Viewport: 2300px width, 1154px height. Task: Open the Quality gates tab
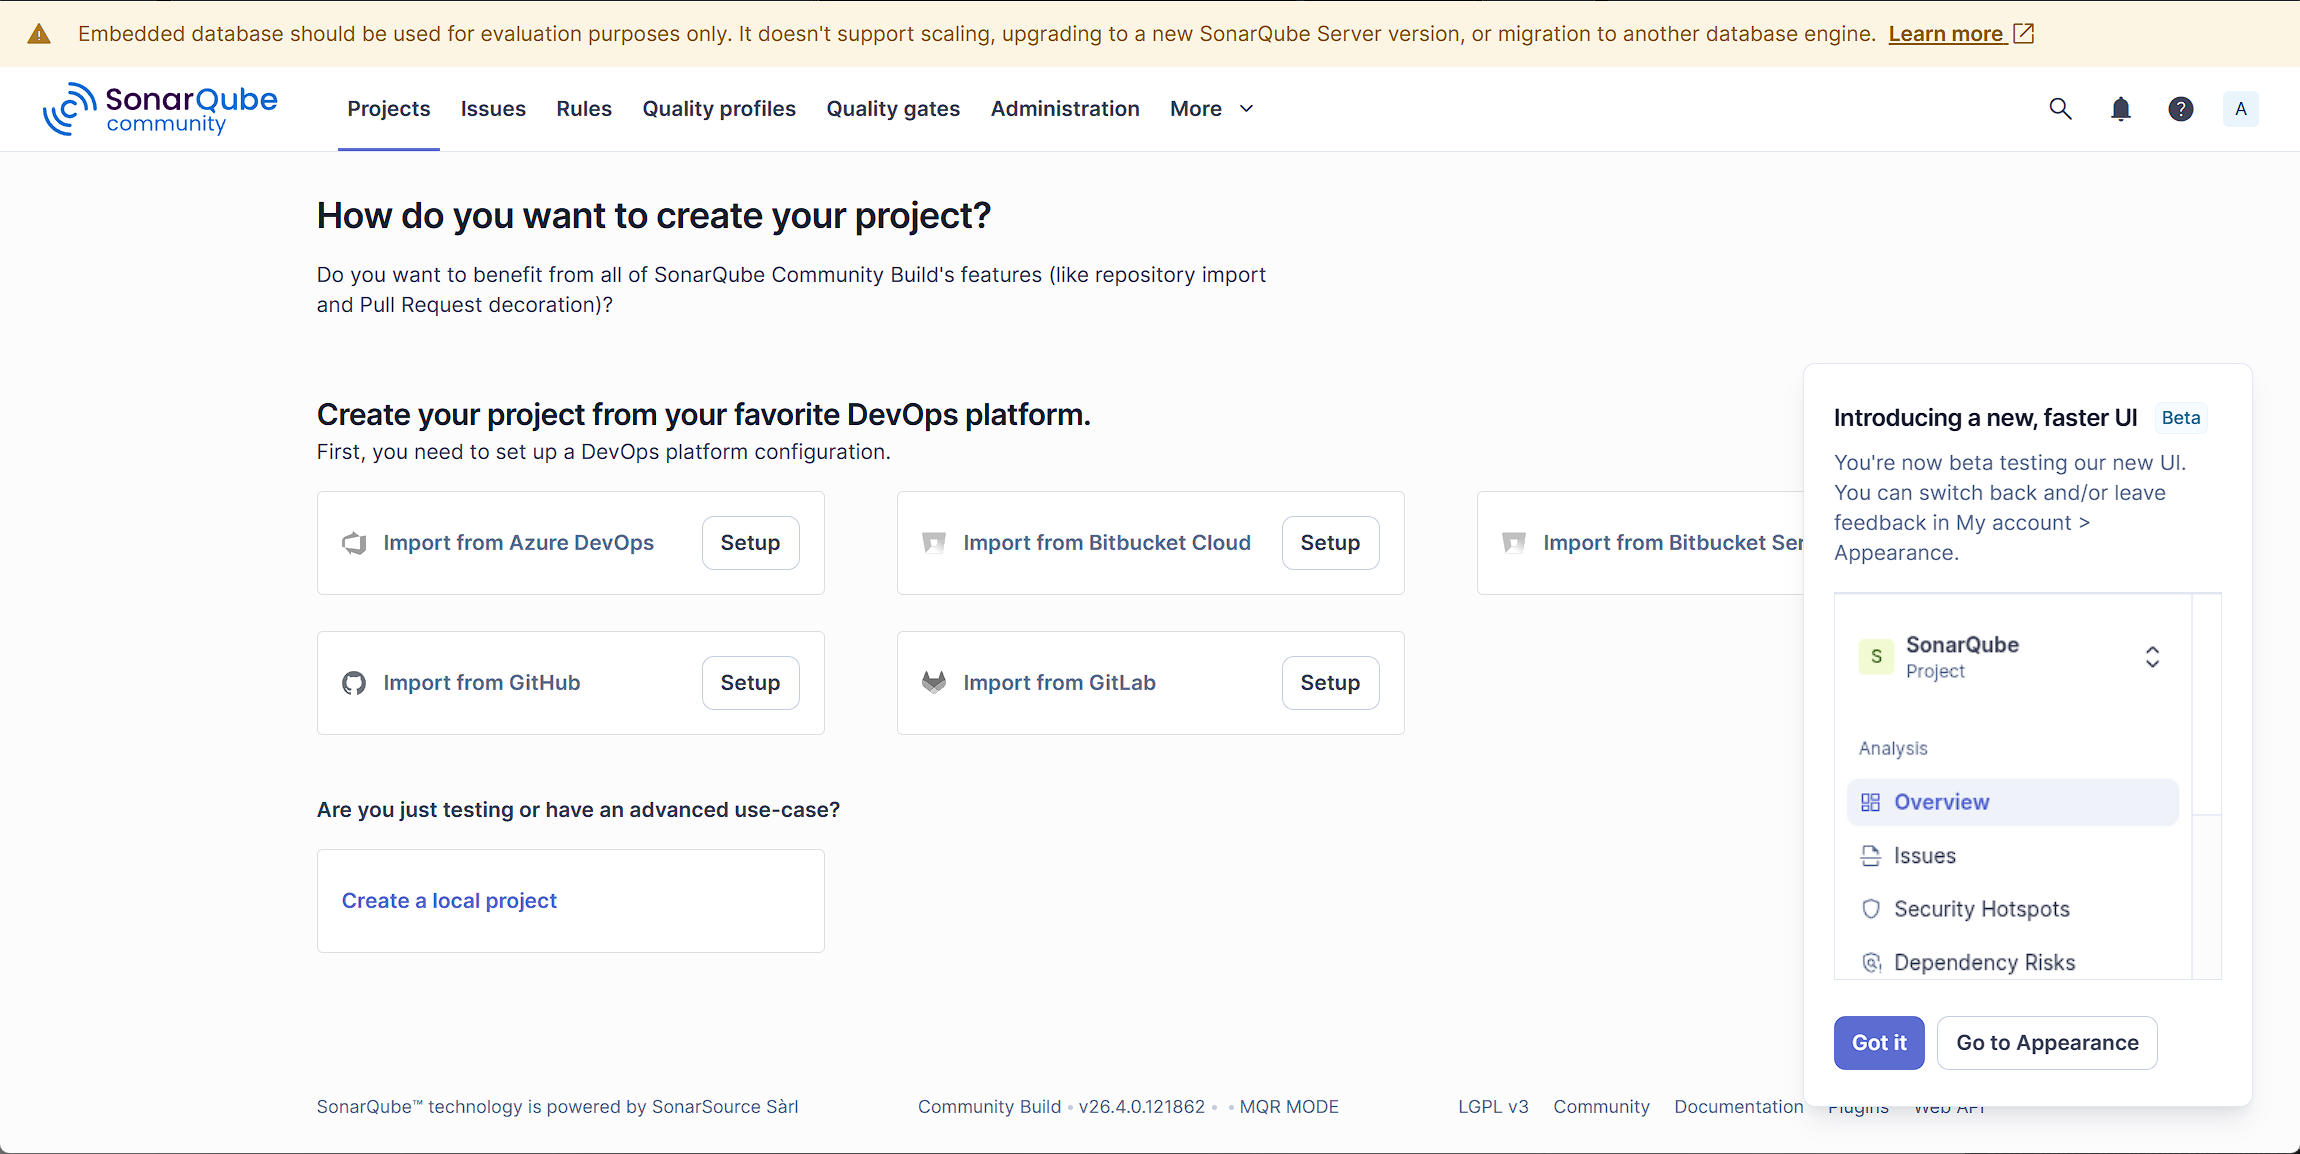tap(893, 109)
